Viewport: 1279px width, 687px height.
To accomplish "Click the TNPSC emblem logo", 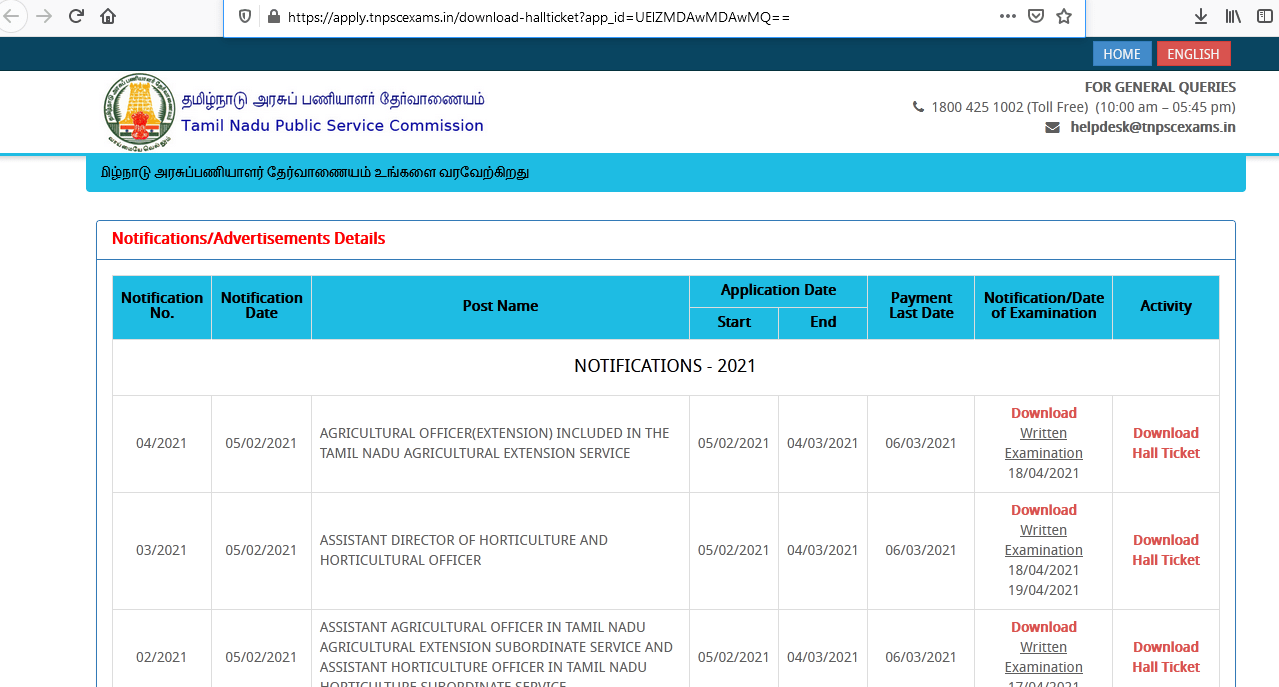I will (138, 111).
